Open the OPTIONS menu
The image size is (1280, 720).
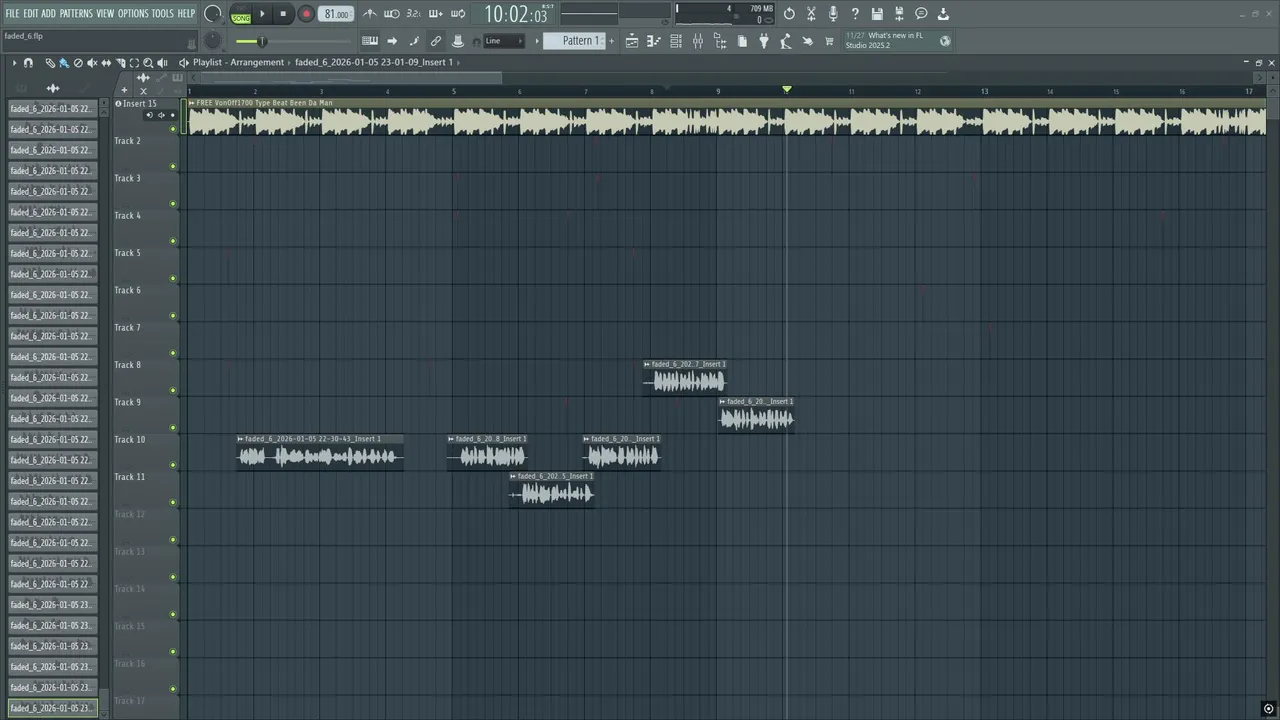coord(133,14)
